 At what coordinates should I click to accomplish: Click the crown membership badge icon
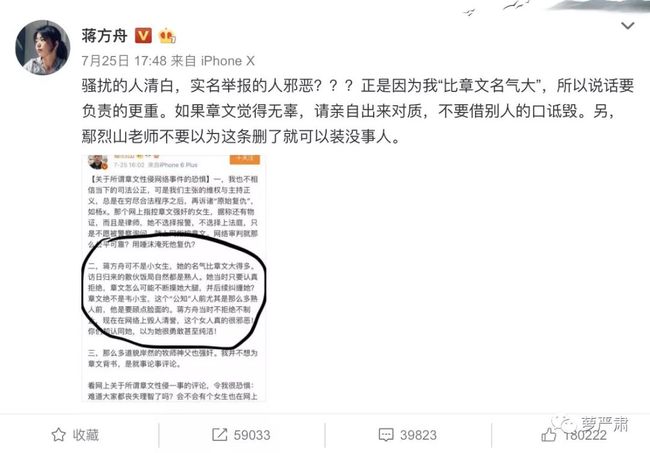(167, 36)
